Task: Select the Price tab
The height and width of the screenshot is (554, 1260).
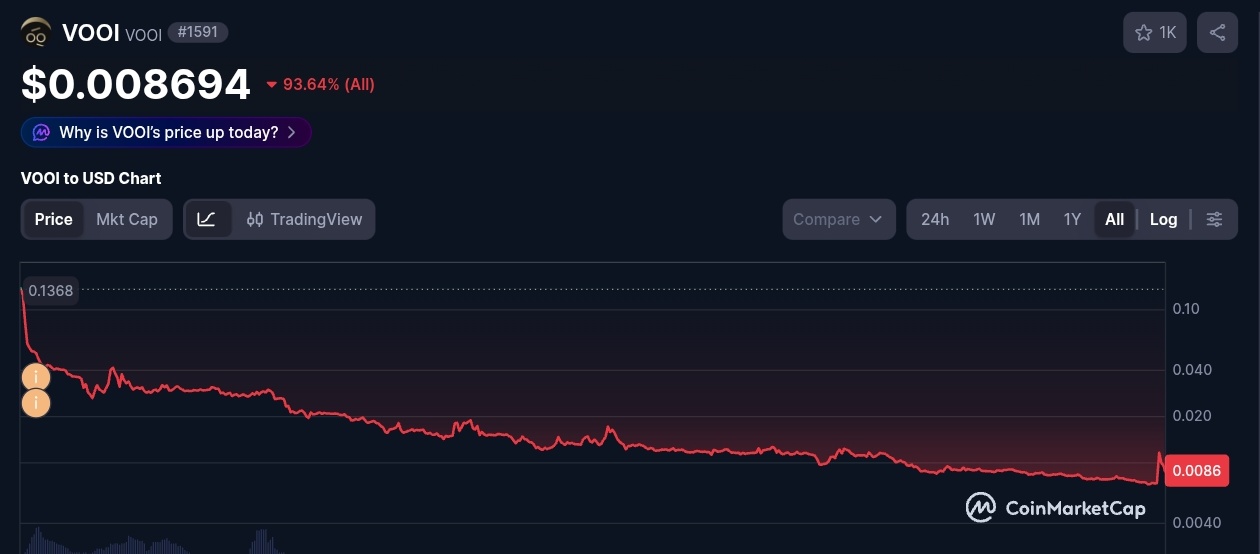Action: 54,219
